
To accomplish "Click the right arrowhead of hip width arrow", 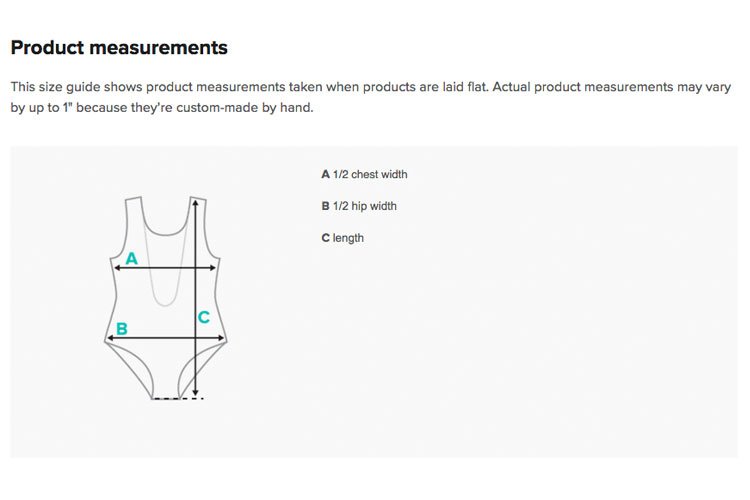I will pos(221,338).
